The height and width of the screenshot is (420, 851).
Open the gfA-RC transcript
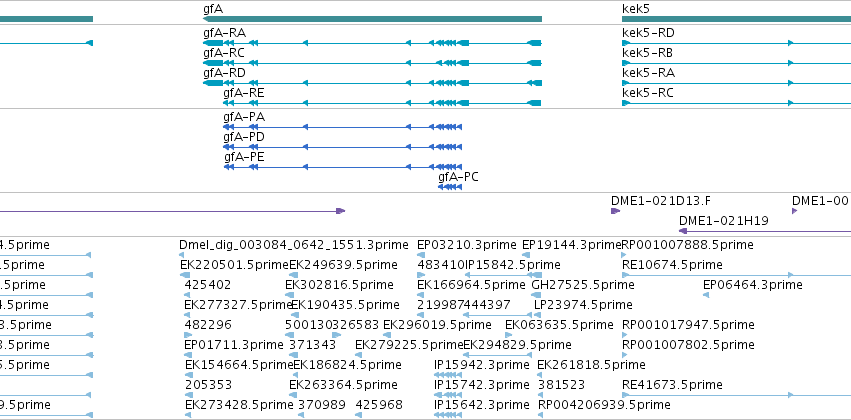[224, 53]
